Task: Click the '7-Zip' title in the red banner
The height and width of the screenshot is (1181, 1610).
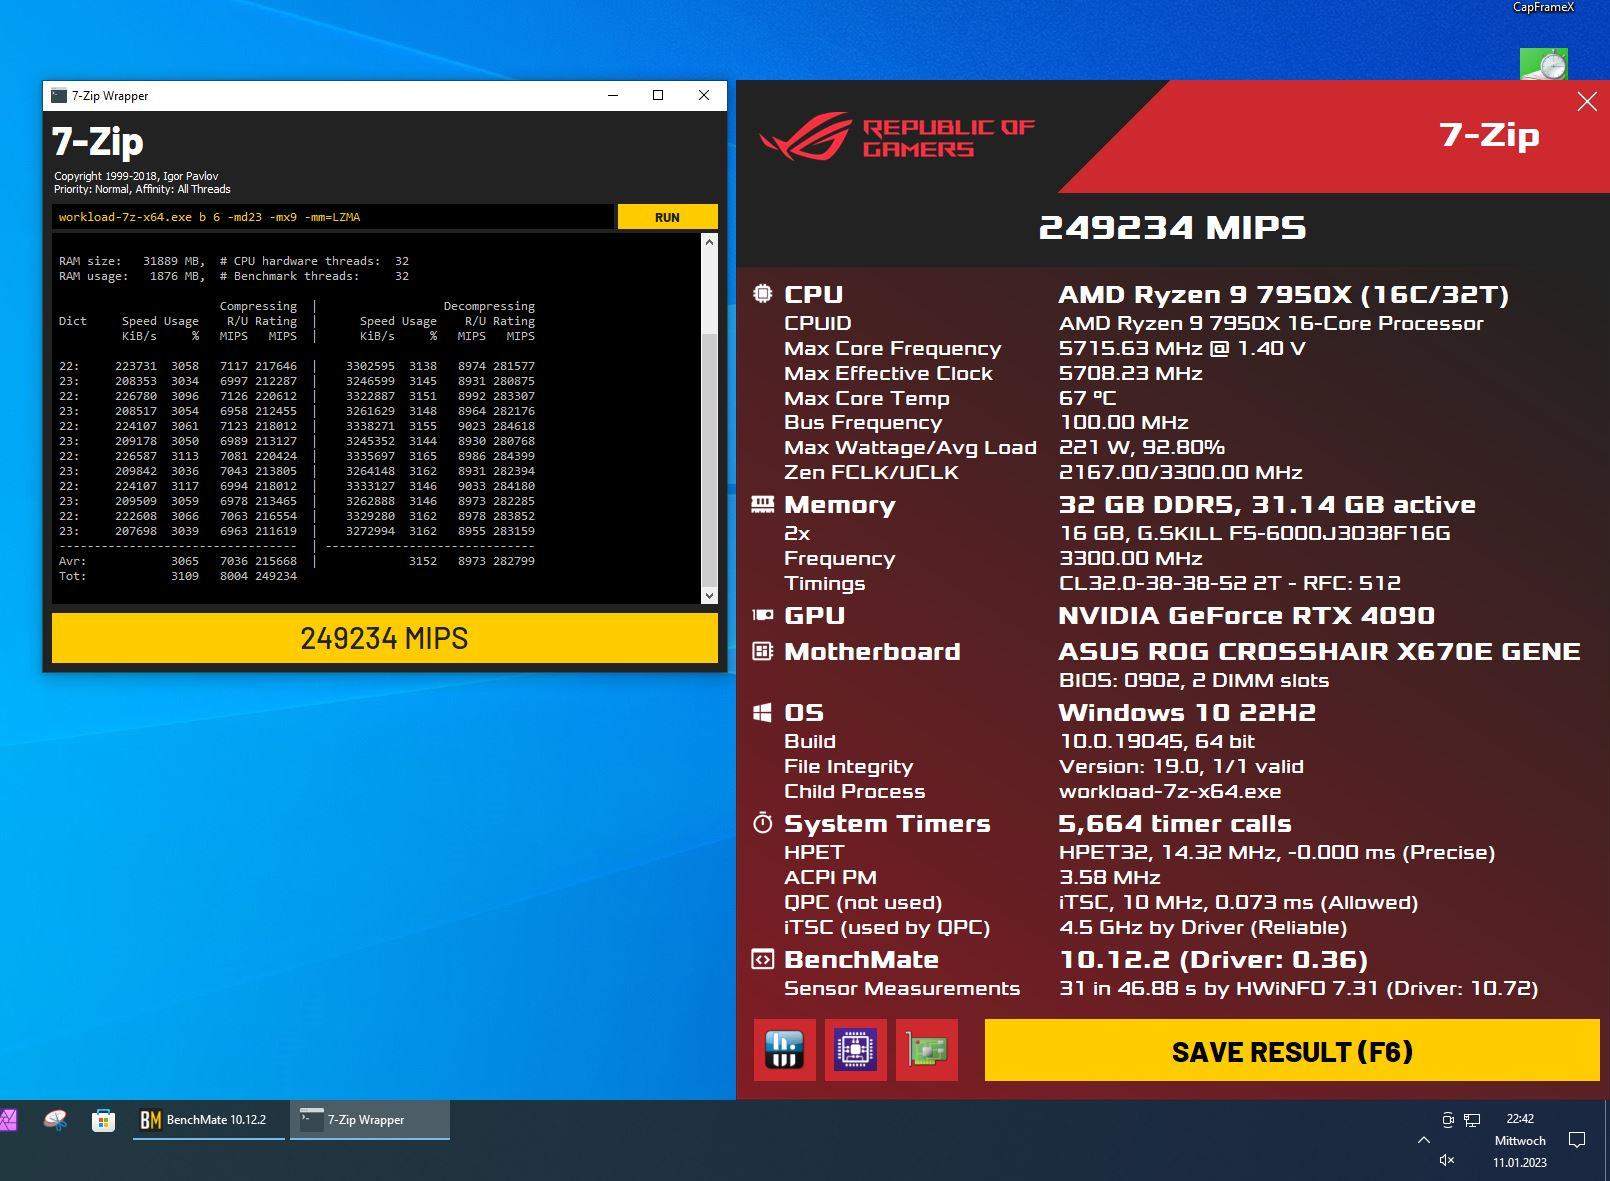Action: click(x=1489, y=135)
